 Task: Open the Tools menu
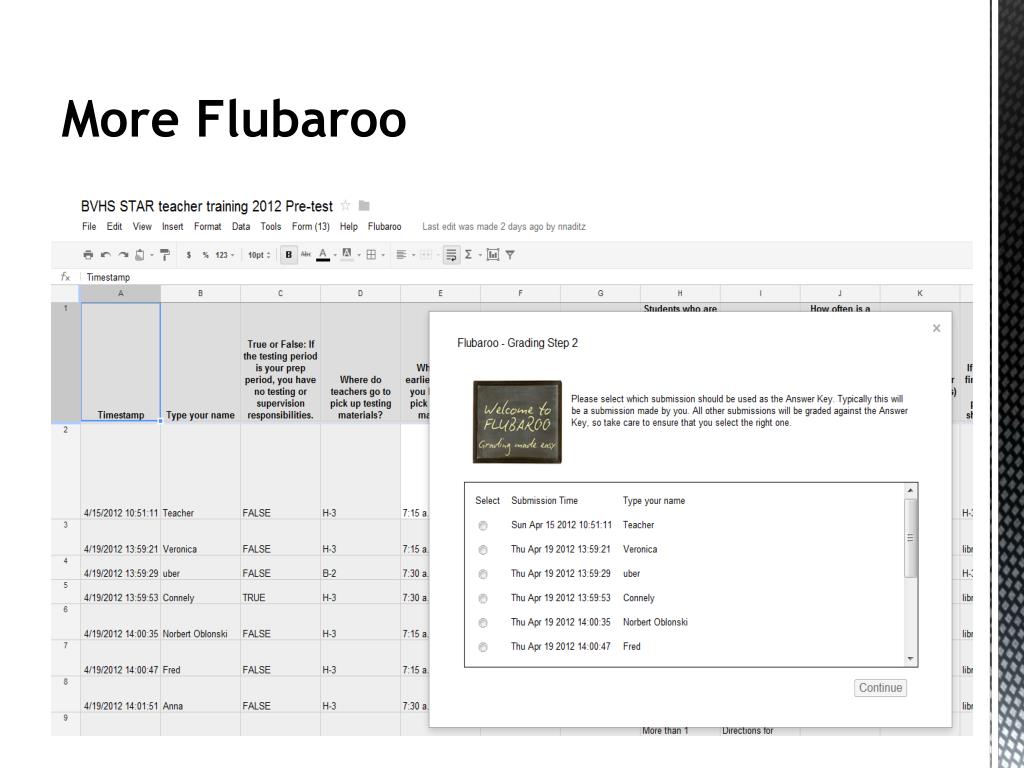point(271,227)
